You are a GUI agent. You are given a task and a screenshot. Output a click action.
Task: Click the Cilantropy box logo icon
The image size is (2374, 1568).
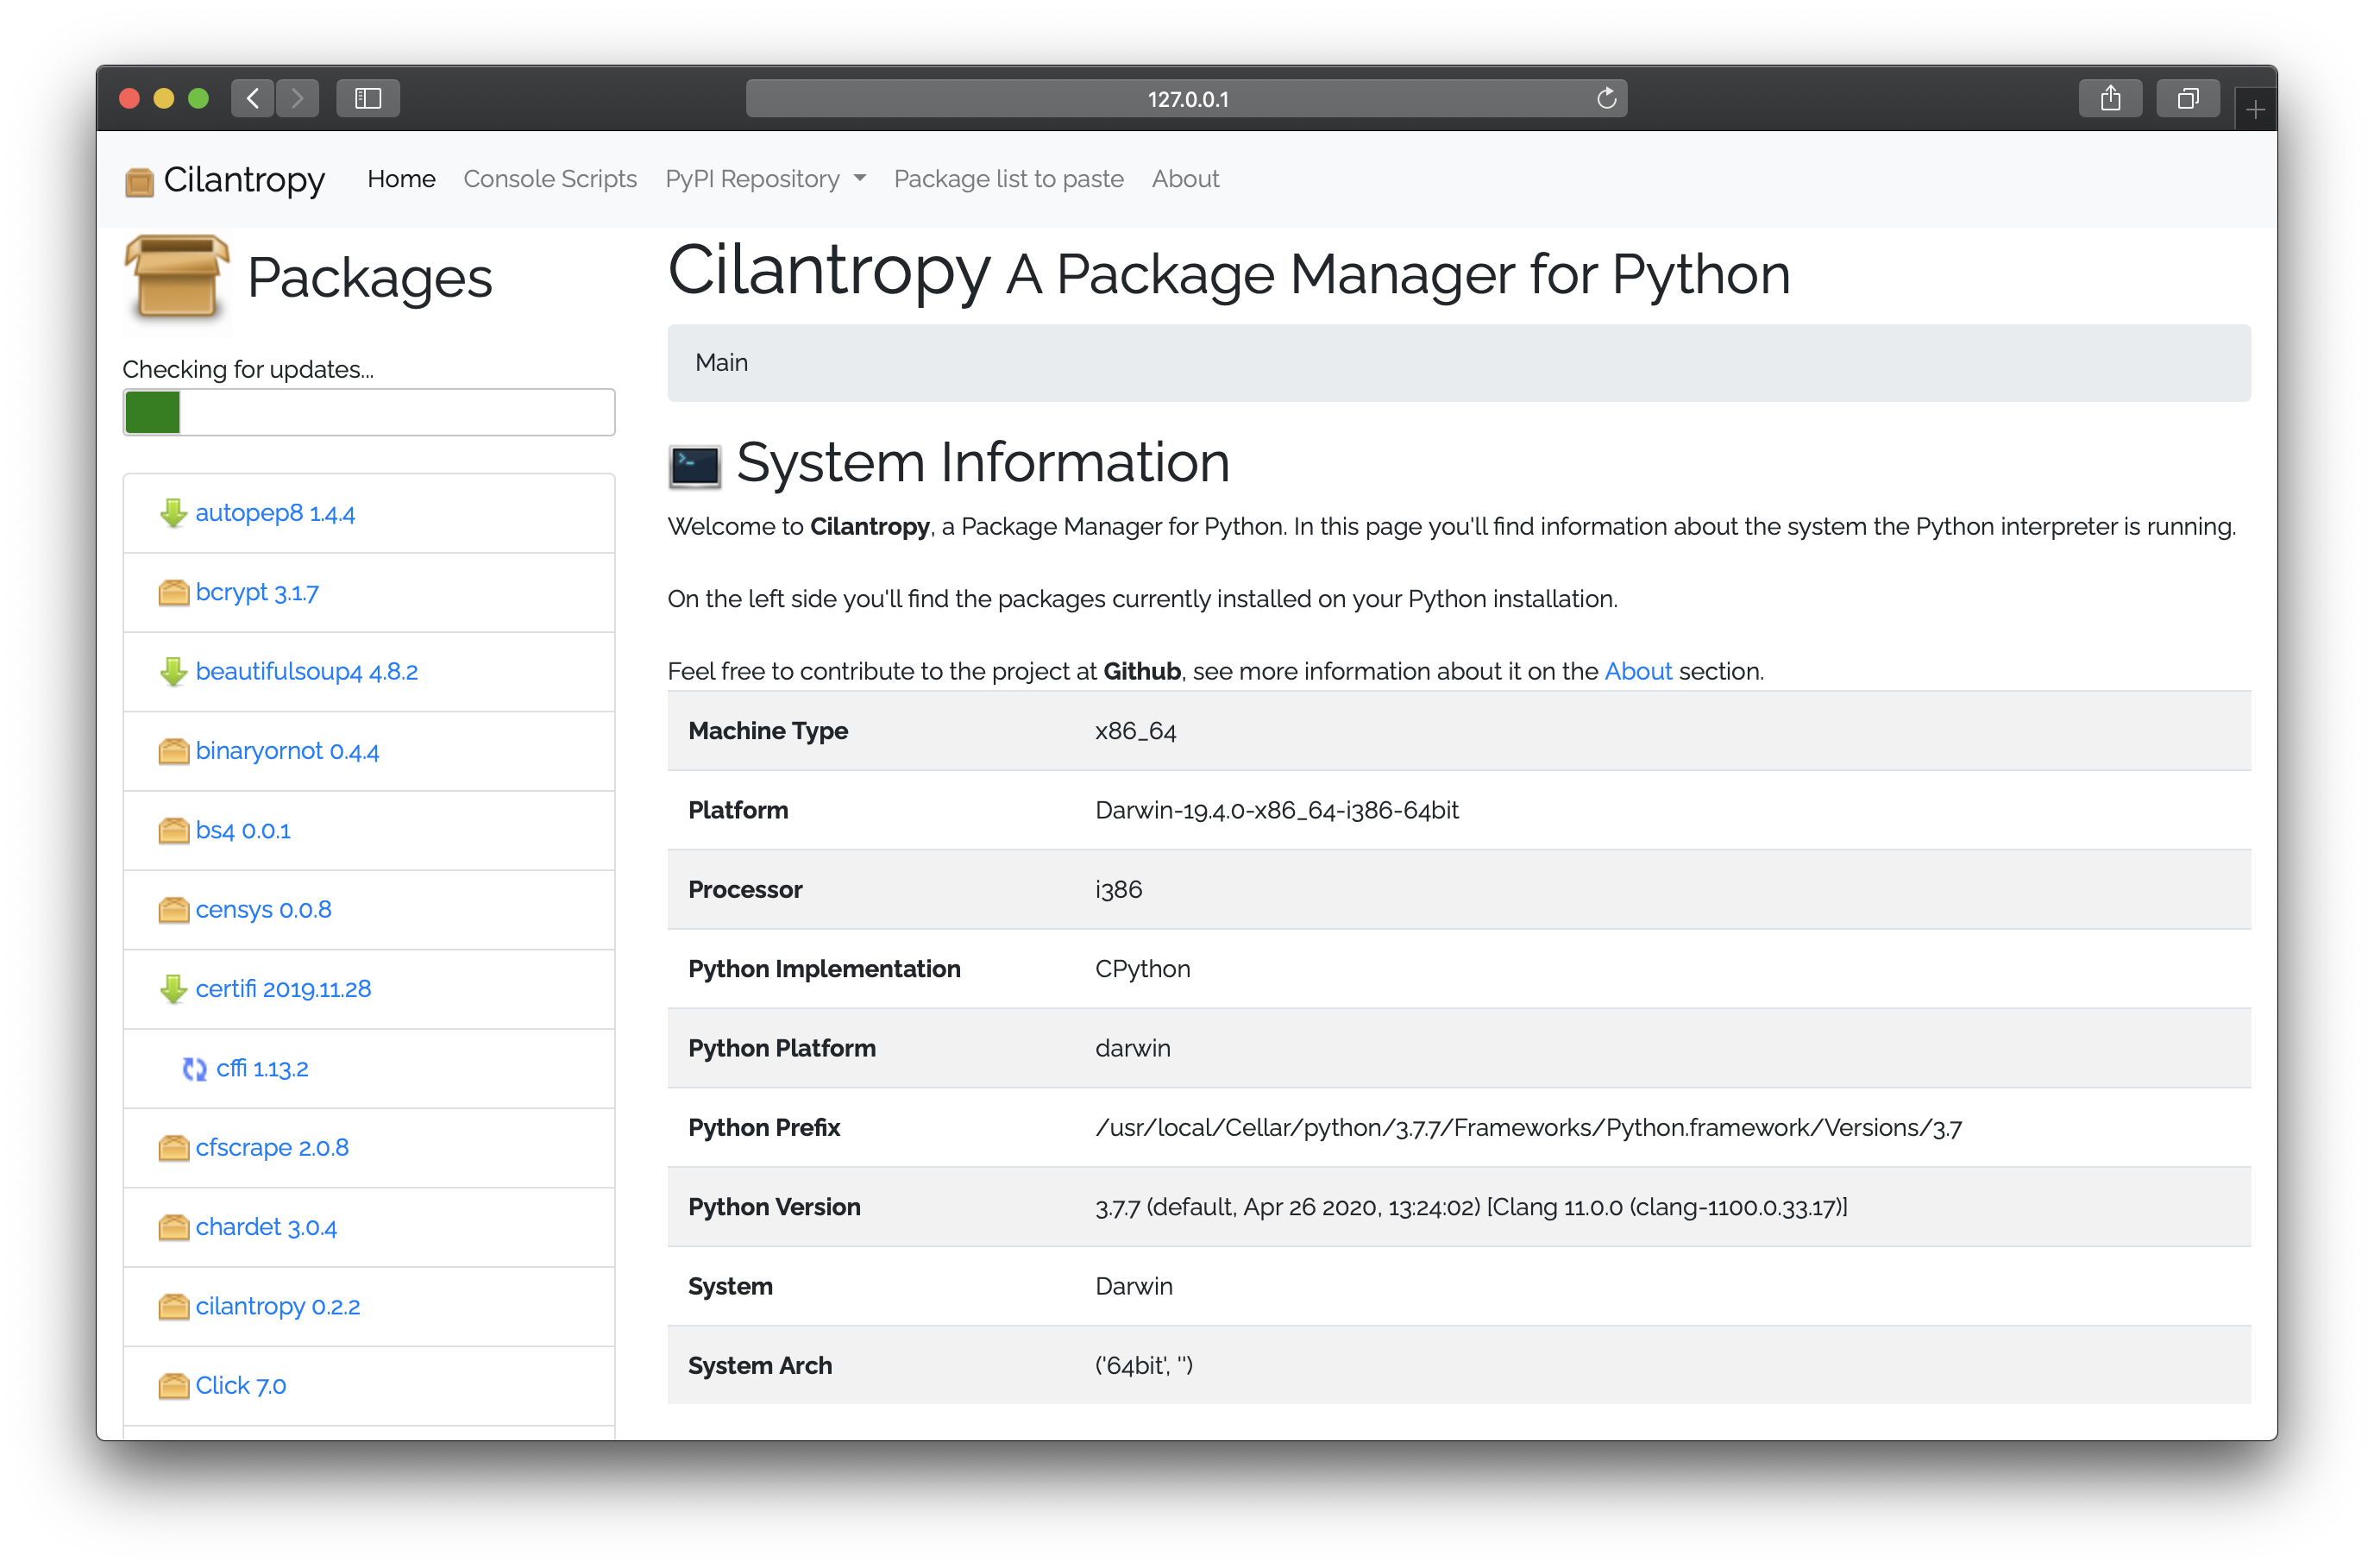[x=139, y=181]
